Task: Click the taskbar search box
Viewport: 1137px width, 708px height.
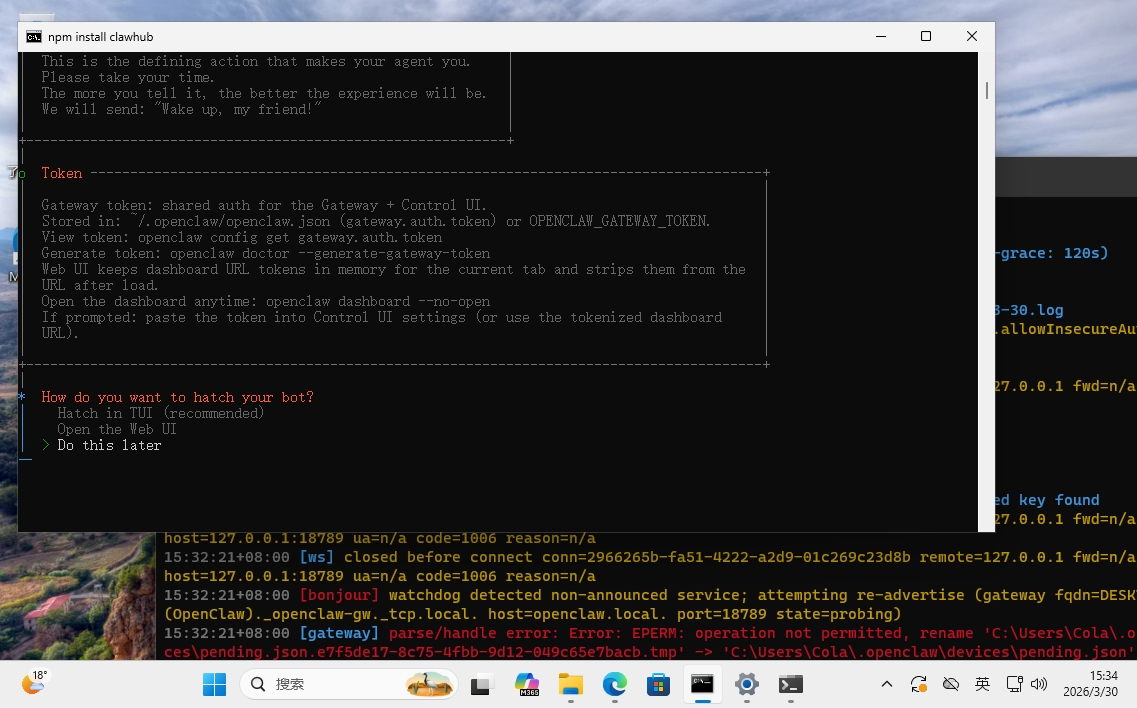Action: pyautogui.click(x=349, y=684)
